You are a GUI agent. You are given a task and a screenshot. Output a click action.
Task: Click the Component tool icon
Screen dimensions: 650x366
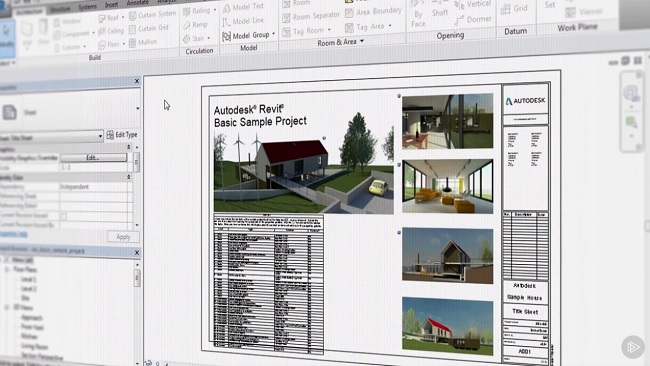click(x=57, y=35)
